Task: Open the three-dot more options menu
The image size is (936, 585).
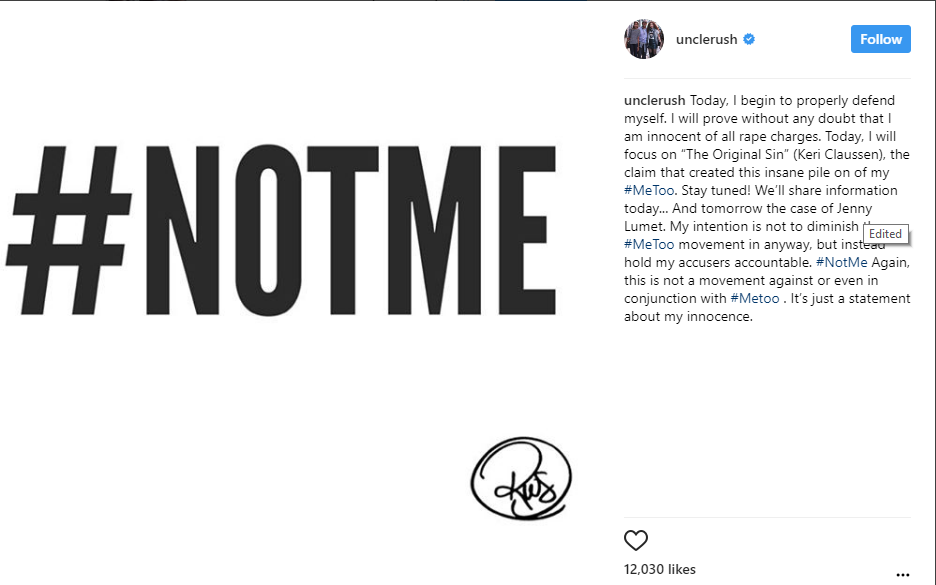Action: pyautogui.click(x=903, y=574)
